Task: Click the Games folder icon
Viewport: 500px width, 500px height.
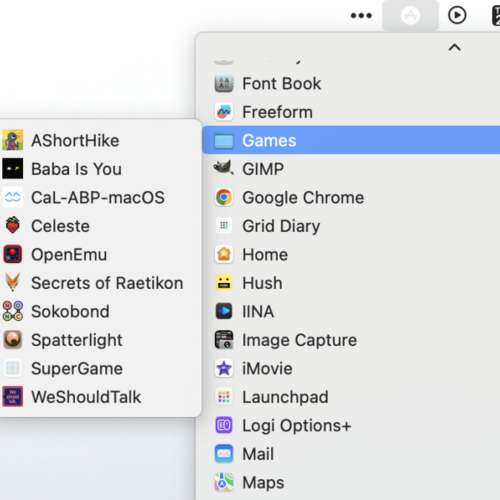Action: point(224,140)
